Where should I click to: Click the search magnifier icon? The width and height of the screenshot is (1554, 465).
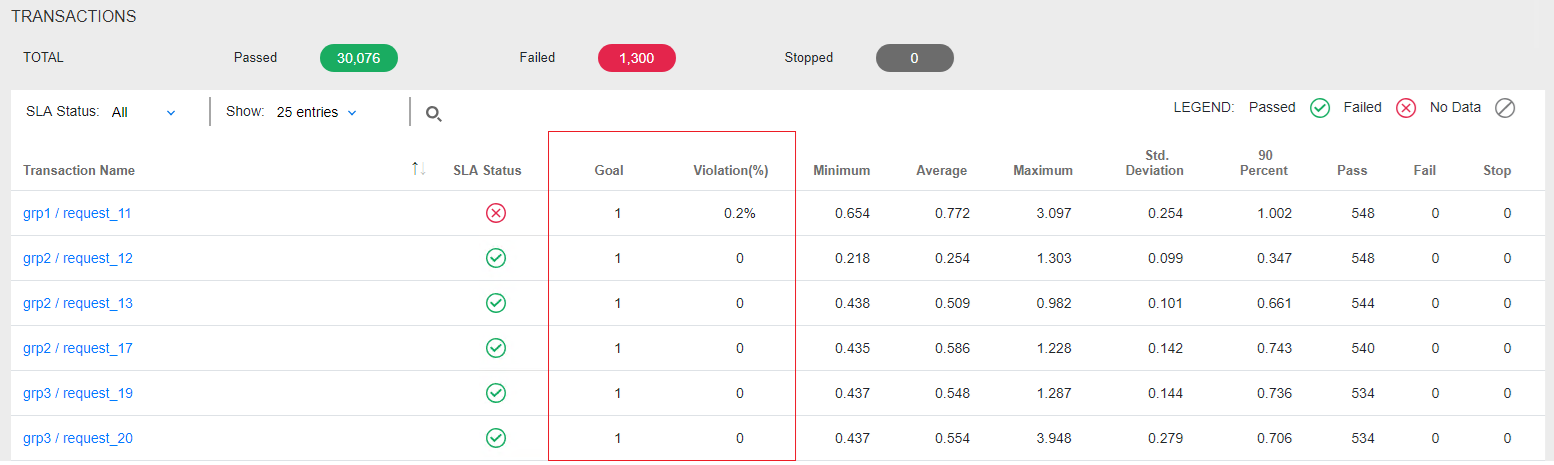[433, 113]
